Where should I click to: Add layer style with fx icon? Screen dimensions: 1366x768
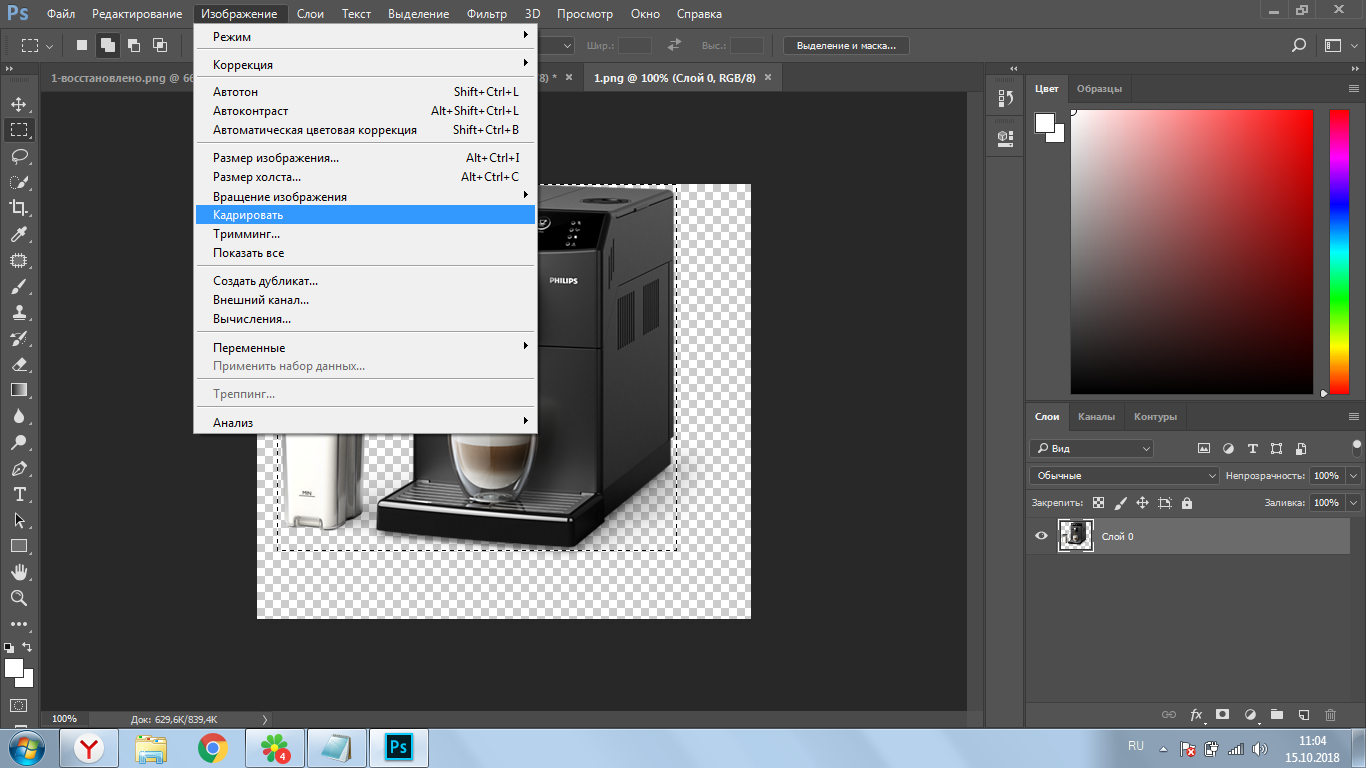[1196, 715]
